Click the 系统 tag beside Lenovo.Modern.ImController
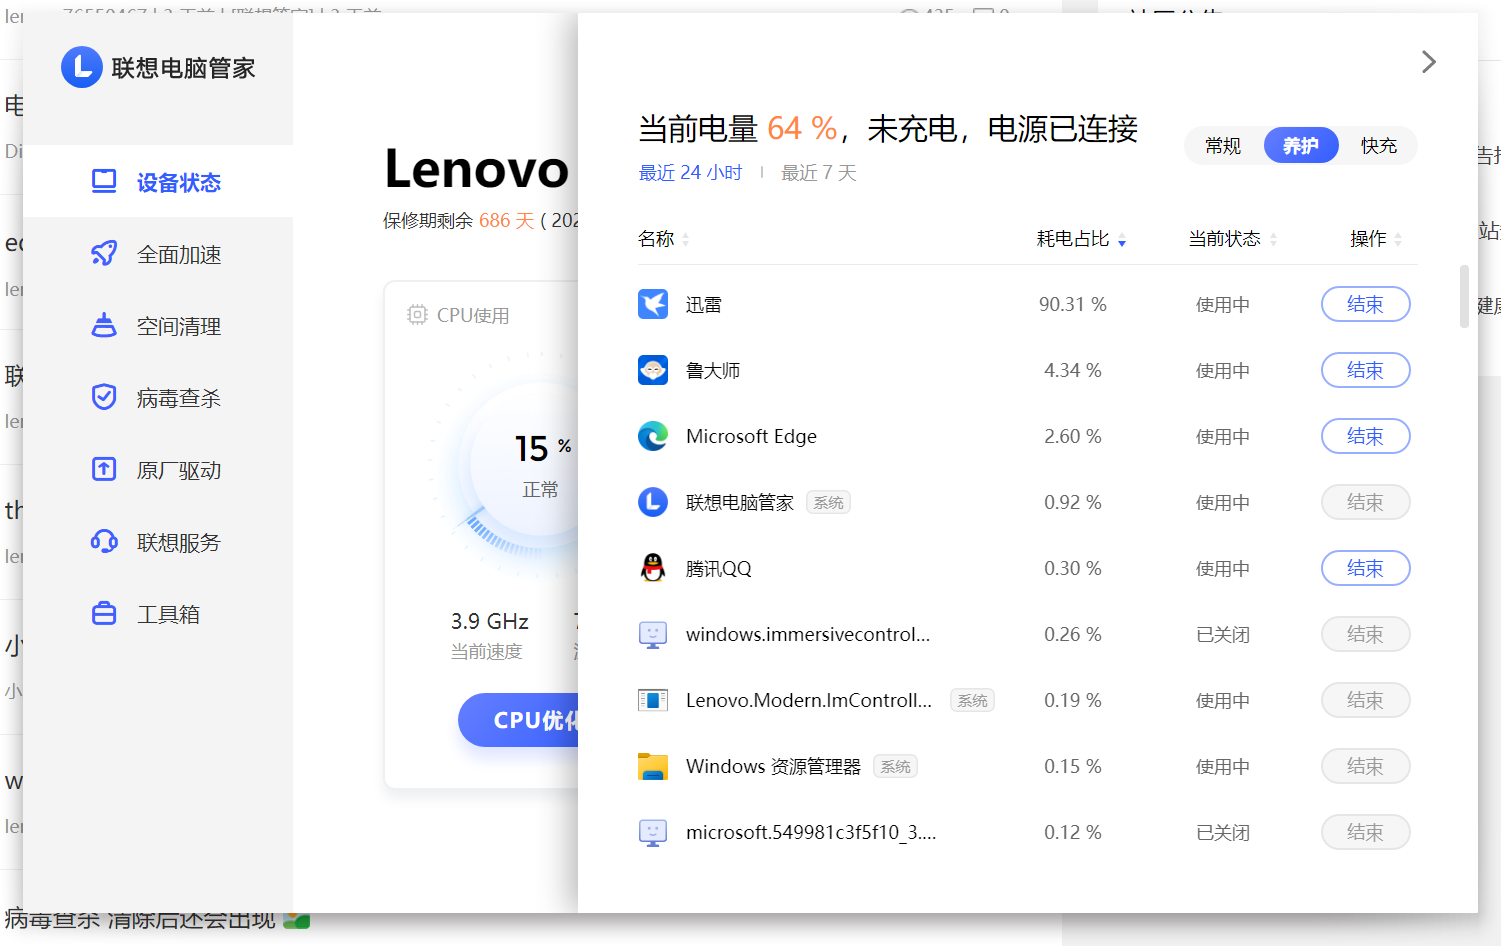Screen dimensions: 1501x946 coord(972,701)
